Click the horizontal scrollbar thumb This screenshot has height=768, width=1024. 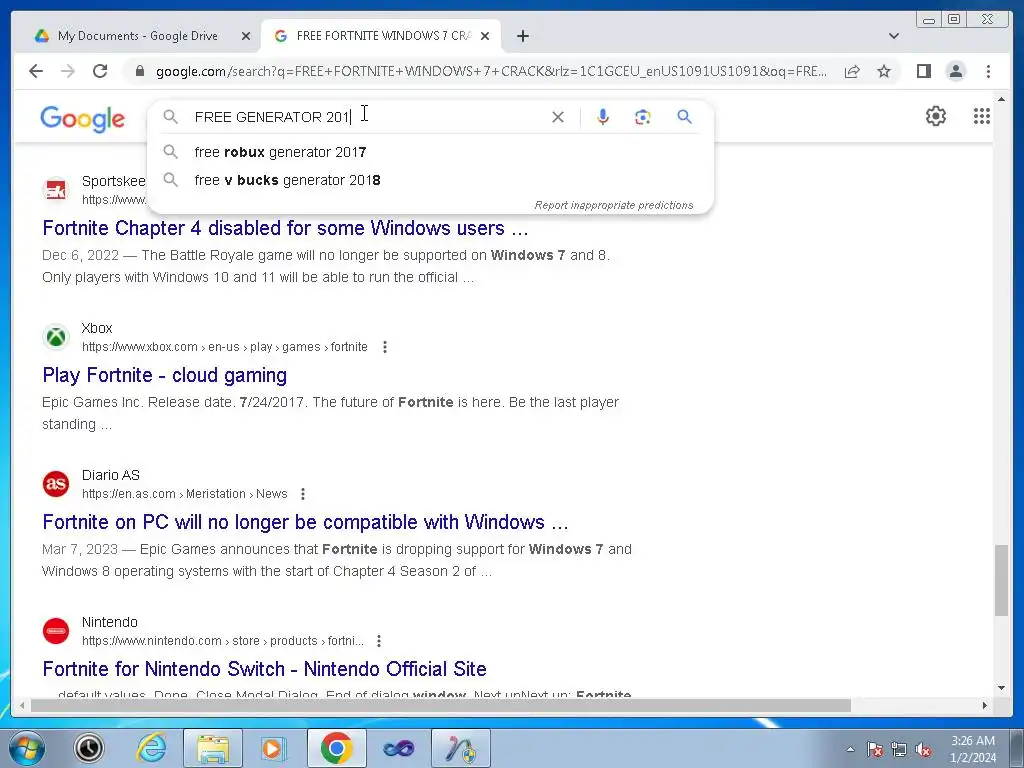point(441,705)
